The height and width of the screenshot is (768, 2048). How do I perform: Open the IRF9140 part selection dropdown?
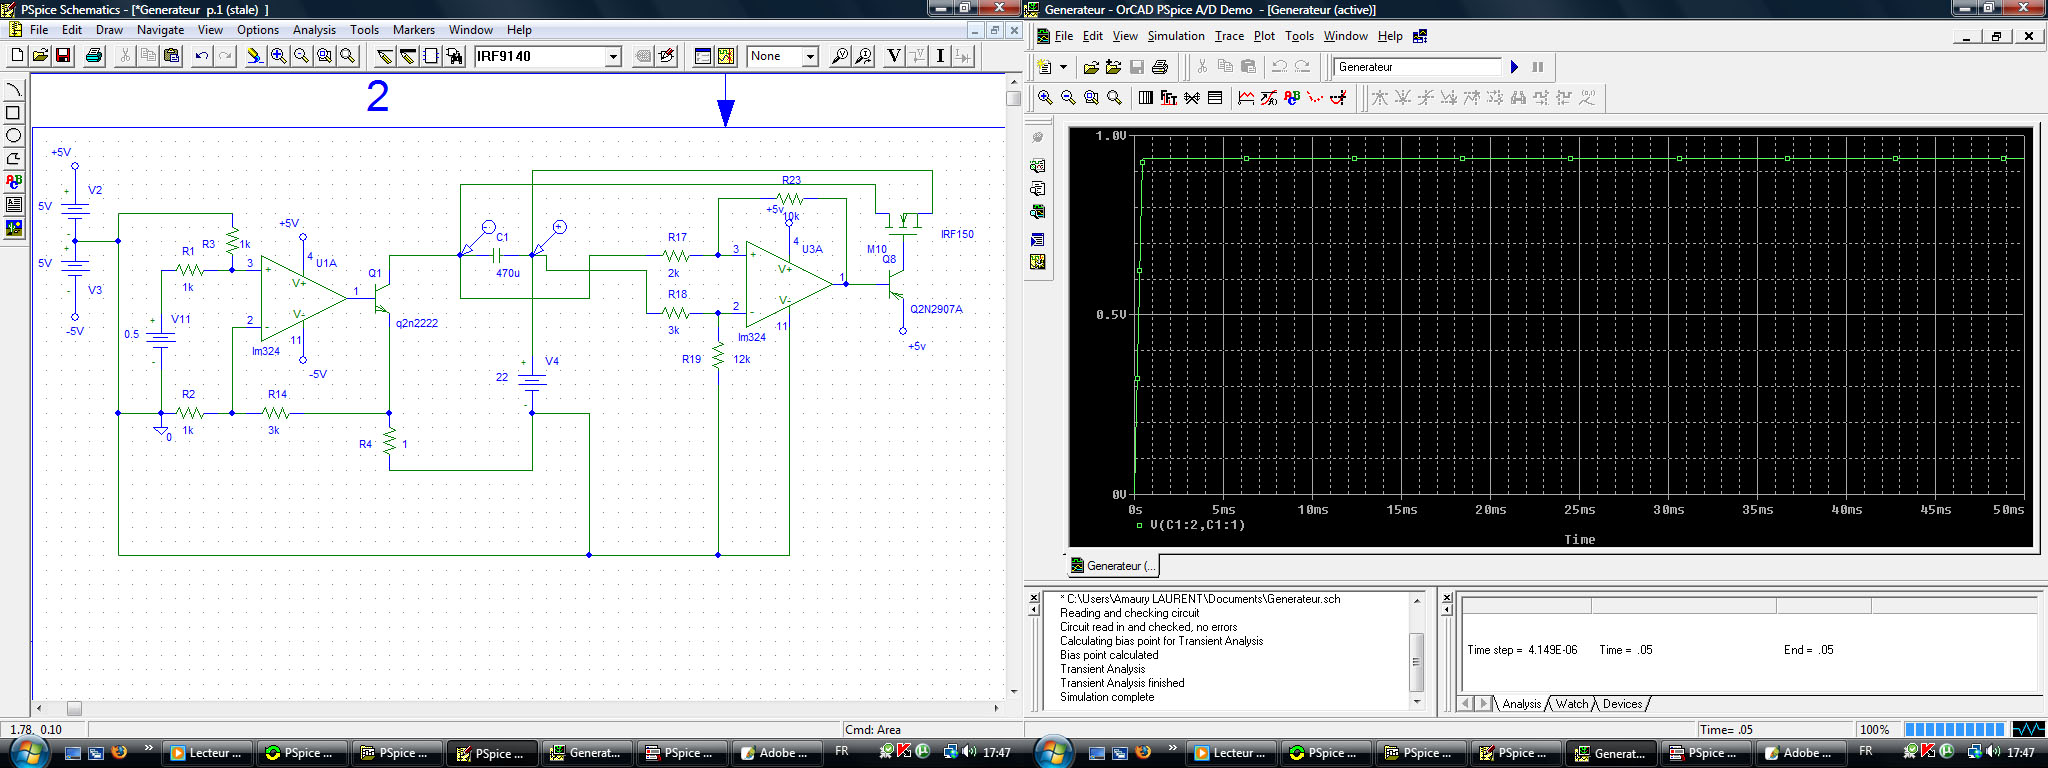pos(613,57)
